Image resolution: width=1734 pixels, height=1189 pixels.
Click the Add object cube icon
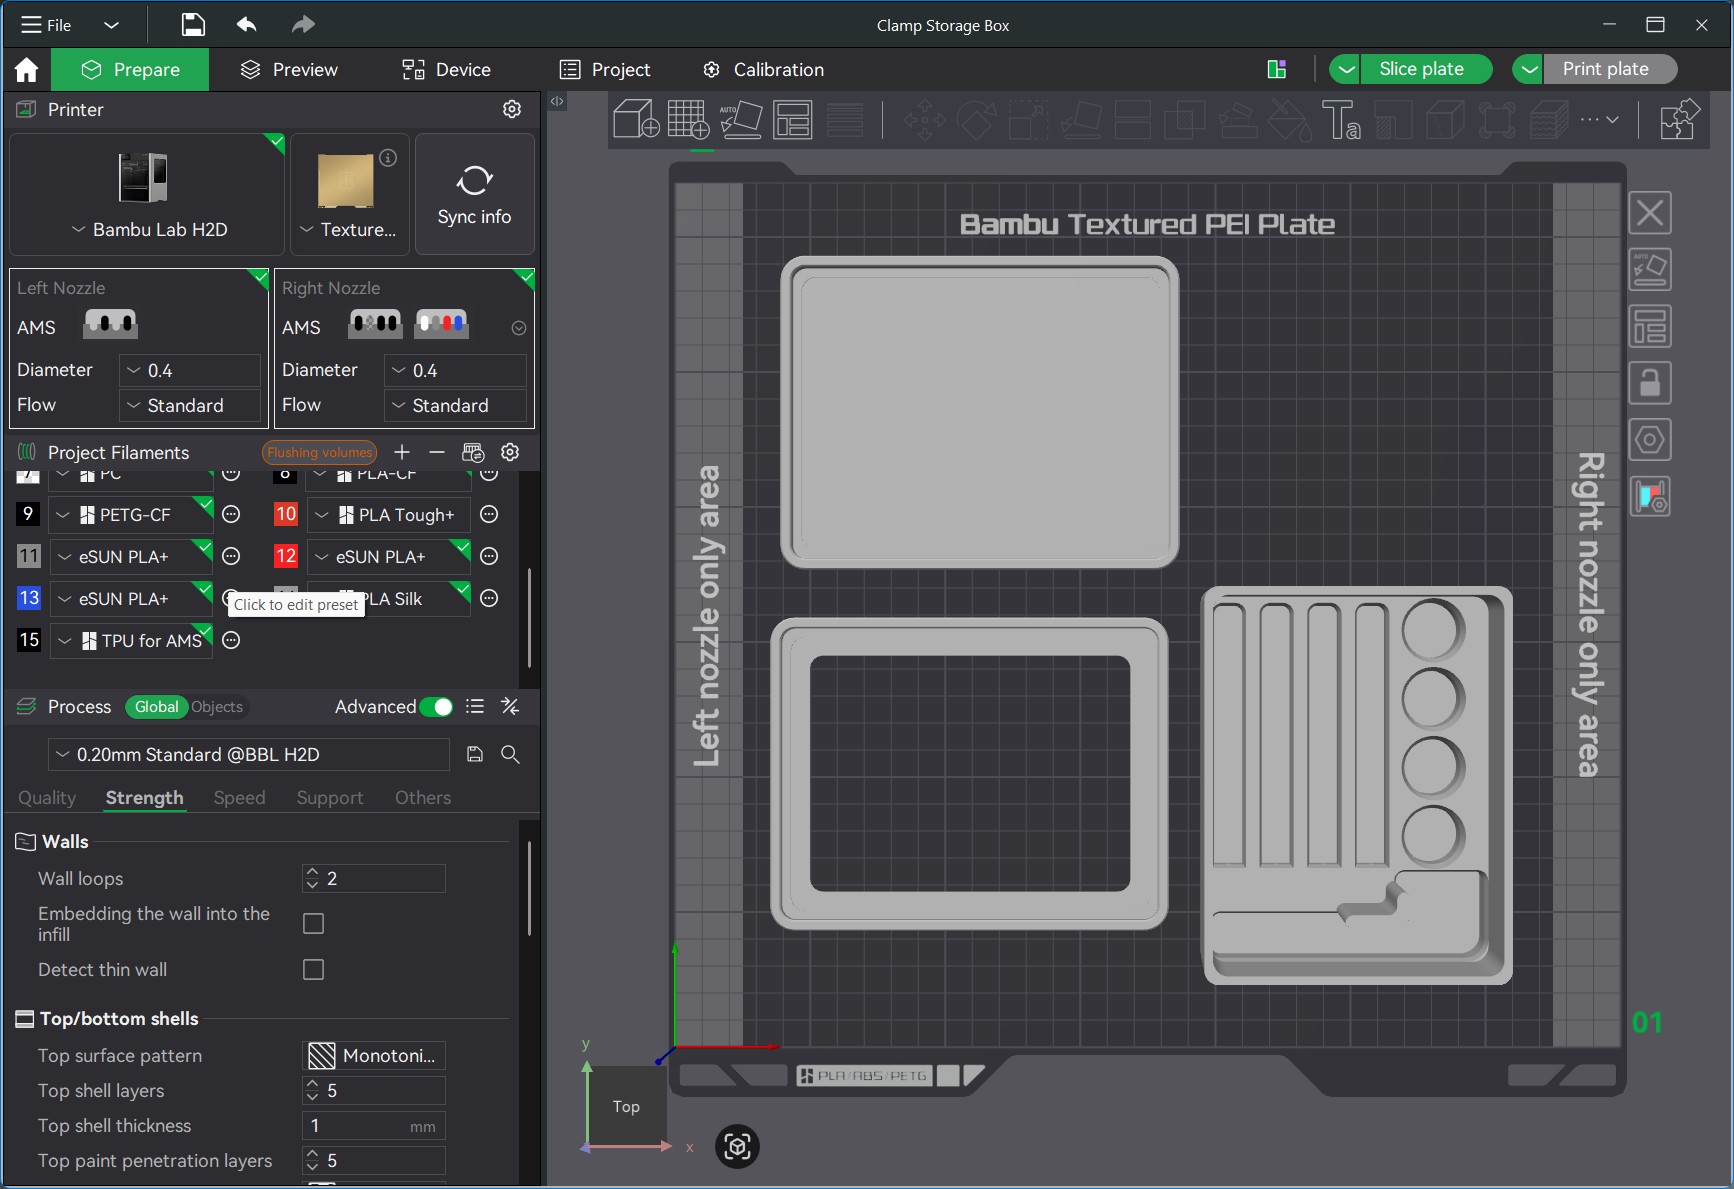pos(635,120)
